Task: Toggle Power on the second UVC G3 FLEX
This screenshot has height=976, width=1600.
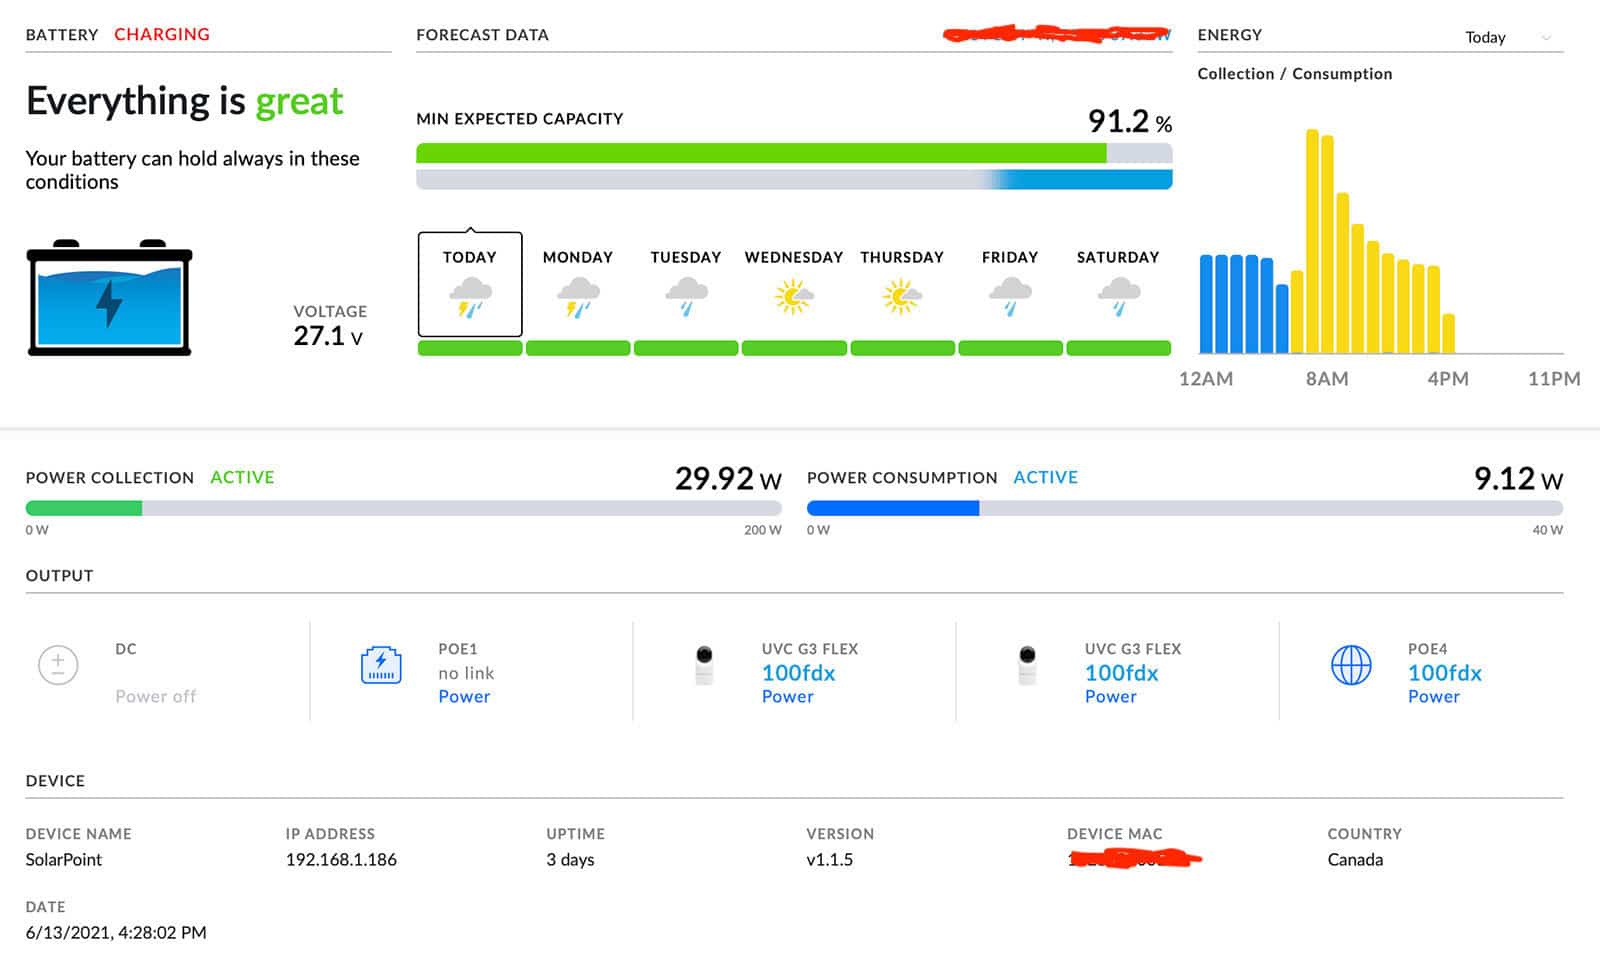Action: coord(1111,696)
